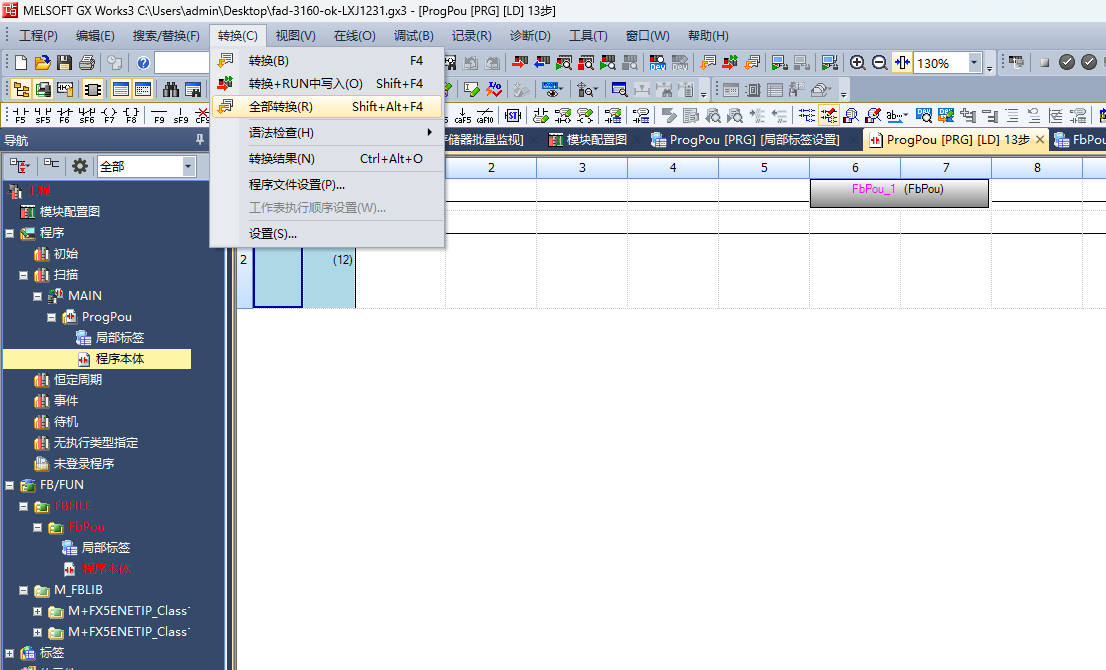Toggle fit-to-width zoom button
The height and width of the screenshot is (670, 1106).
pos(902,63)
